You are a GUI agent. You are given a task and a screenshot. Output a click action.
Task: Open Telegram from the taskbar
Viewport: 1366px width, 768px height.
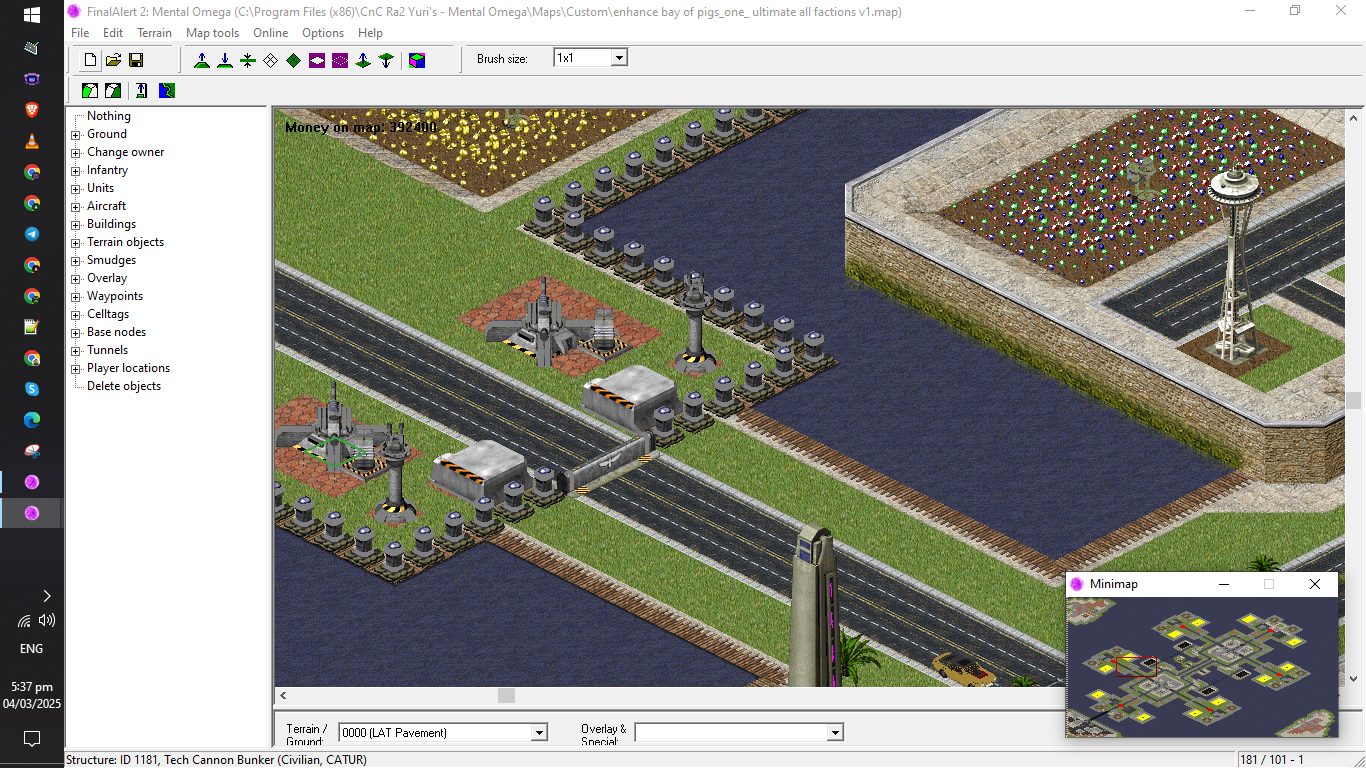click(31, 234)
